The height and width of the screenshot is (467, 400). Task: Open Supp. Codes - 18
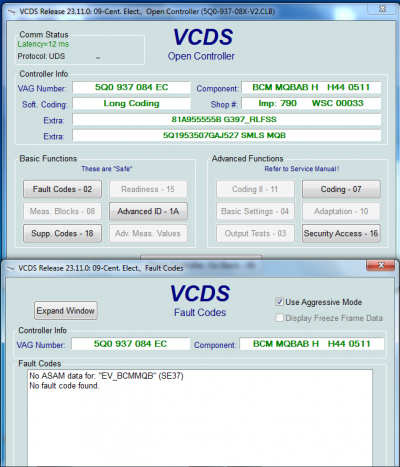tap(62, 233)
